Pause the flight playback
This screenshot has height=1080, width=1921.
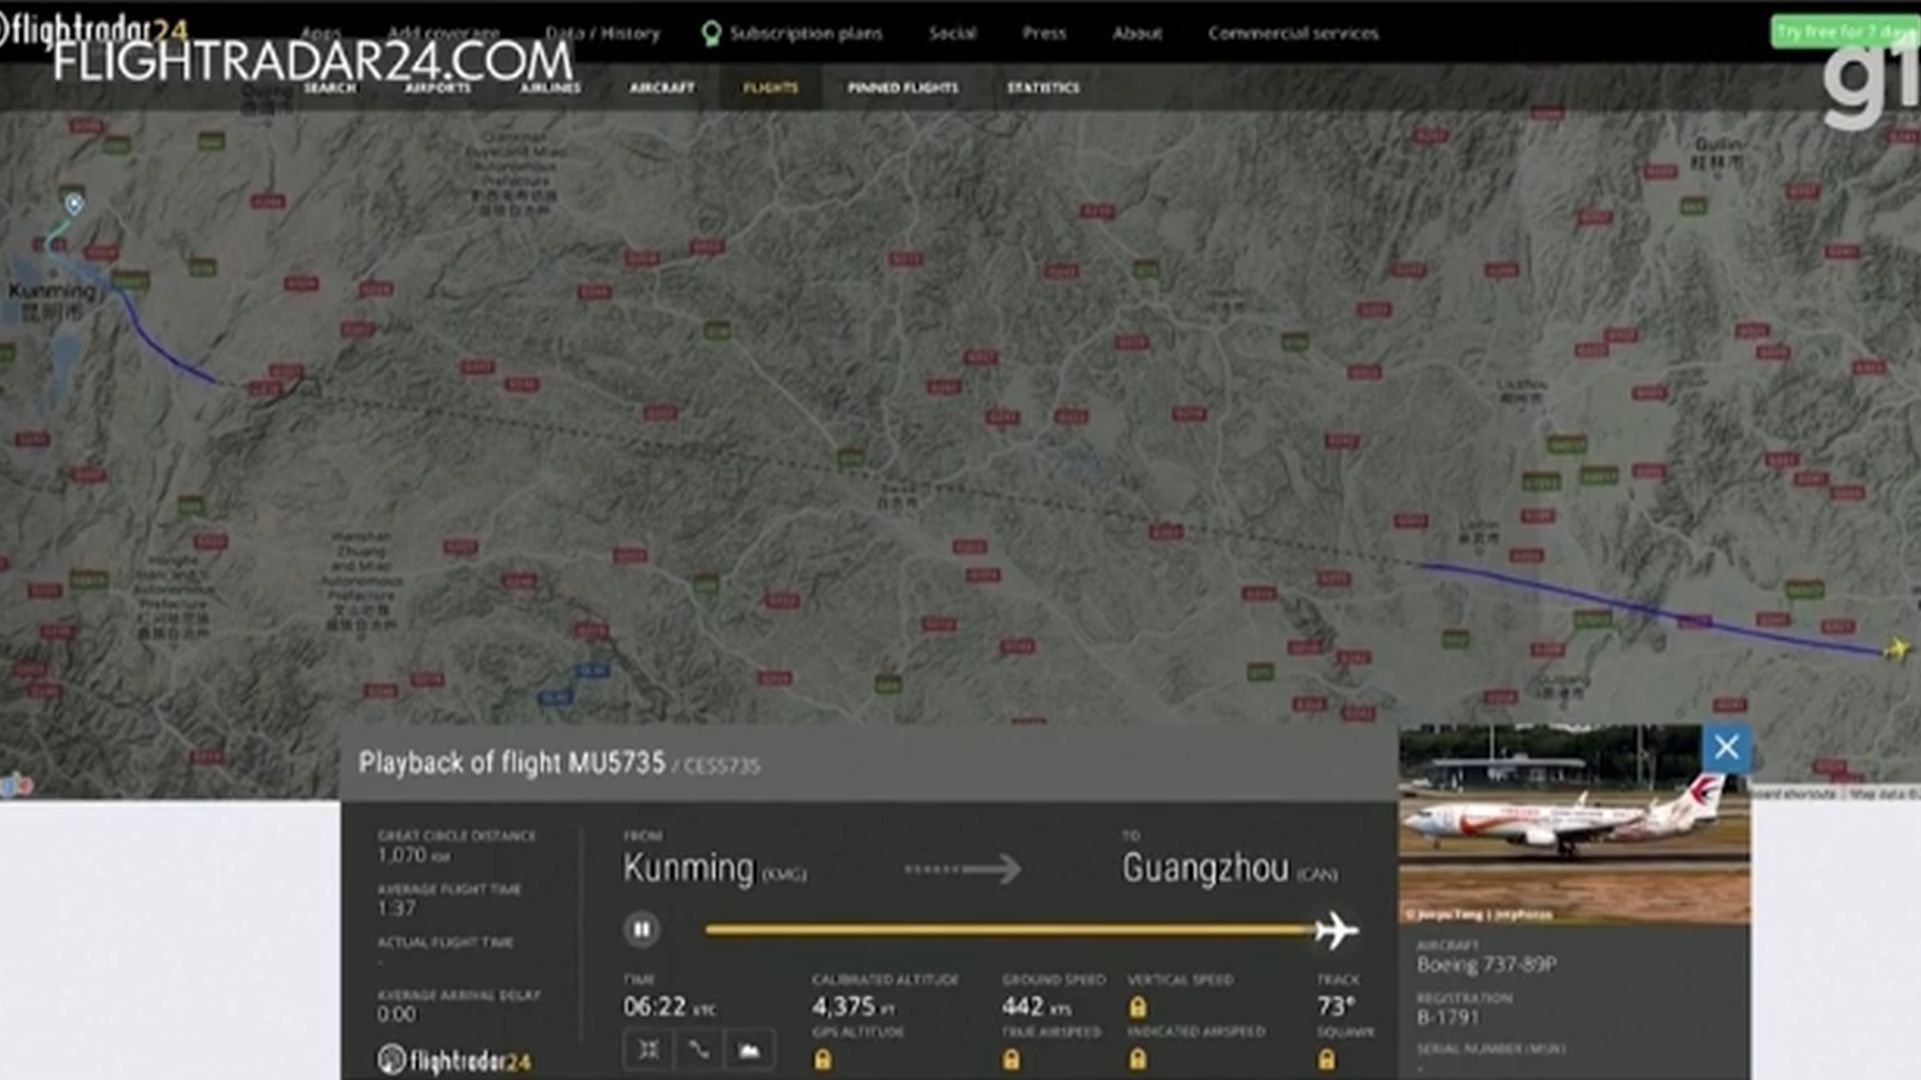(642, 930)
